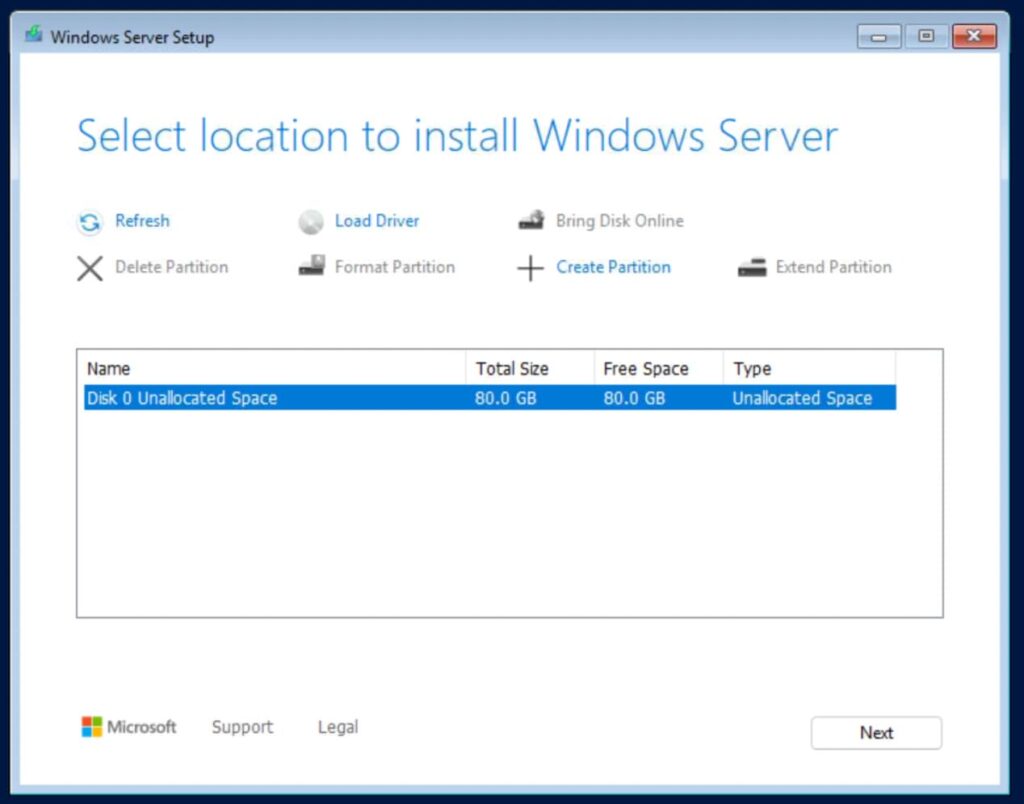The height and width of the screenshot is (804, 1024).
Task: Click the Windows Server Setup title bar icon
Action: point(34,36)
